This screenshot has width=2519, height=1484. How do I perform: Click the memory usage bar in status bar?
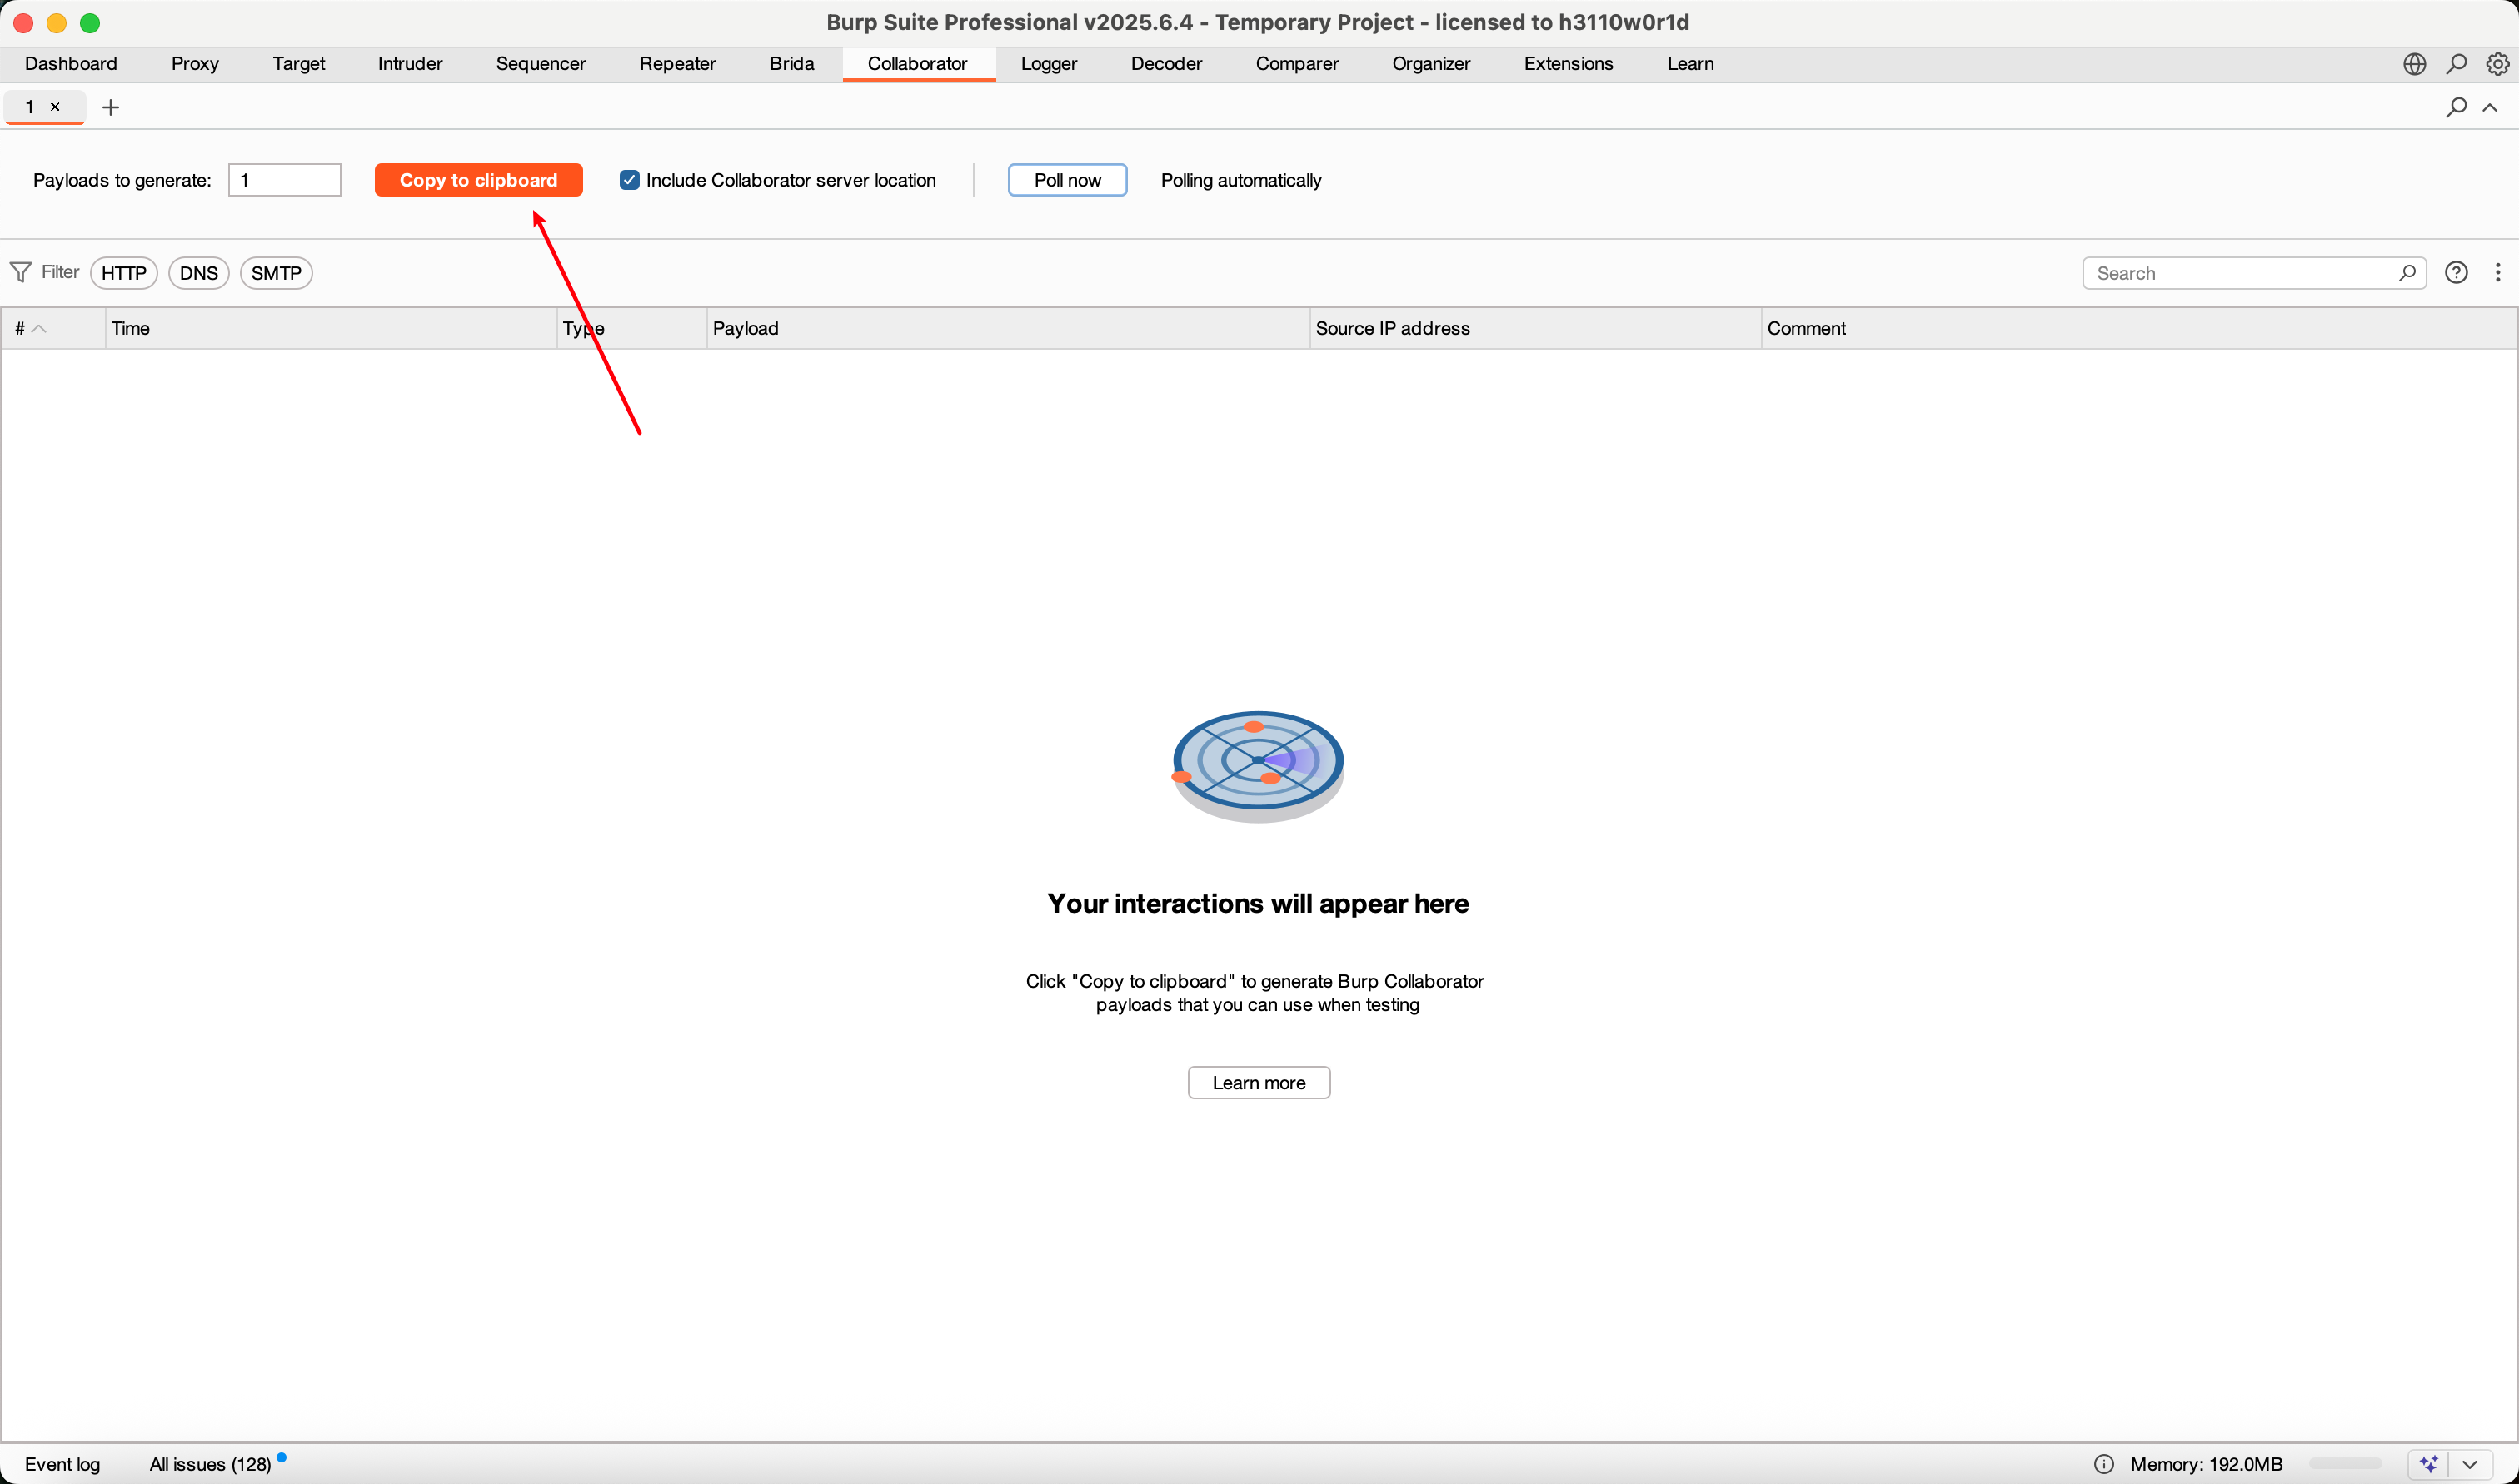click(2345, 1464)
